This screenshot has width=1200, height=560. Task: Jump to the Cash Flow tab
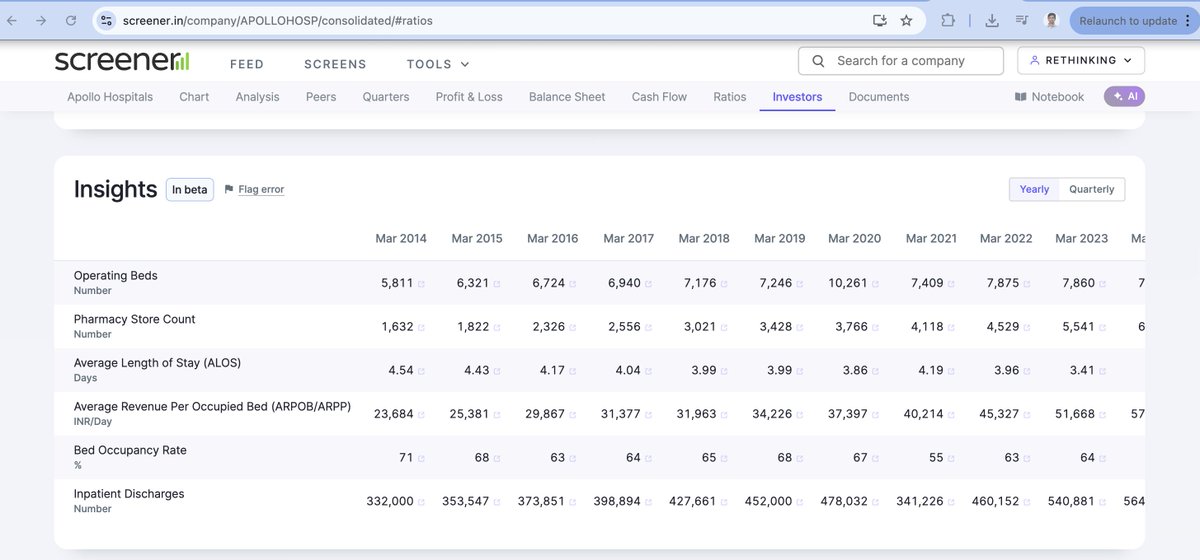(659, 97)
